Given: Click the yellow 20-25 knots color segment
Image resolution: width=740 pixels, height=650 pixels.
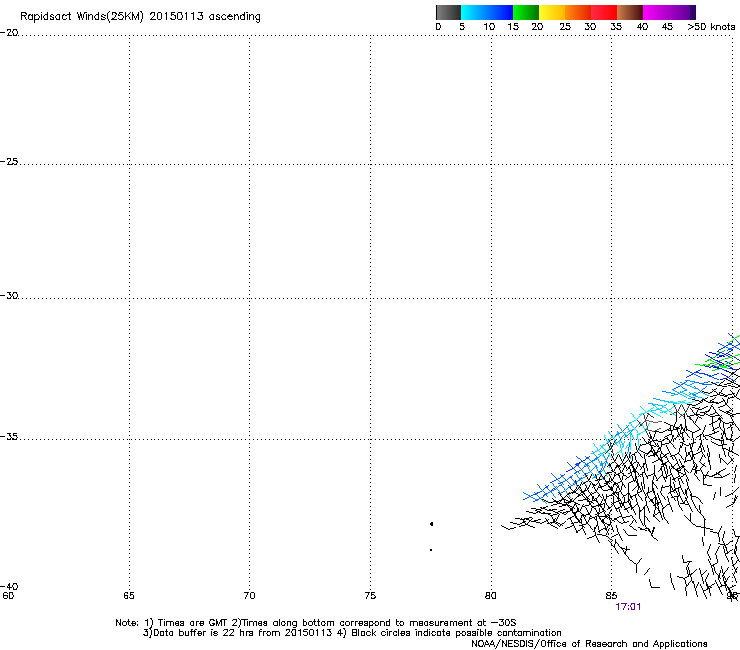Looking at the screenshot, I should pos(552,12).
